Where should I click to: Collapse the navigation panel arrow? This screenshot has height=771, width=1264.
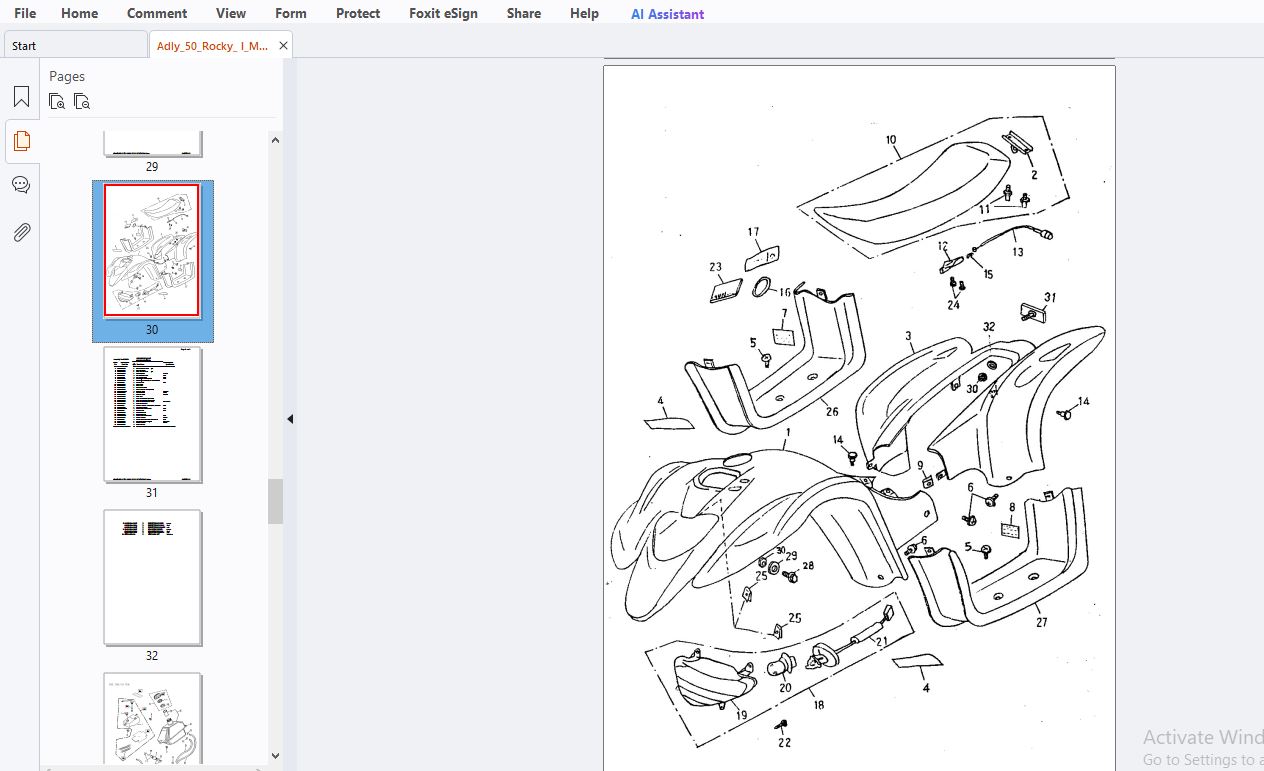[290, 419]
